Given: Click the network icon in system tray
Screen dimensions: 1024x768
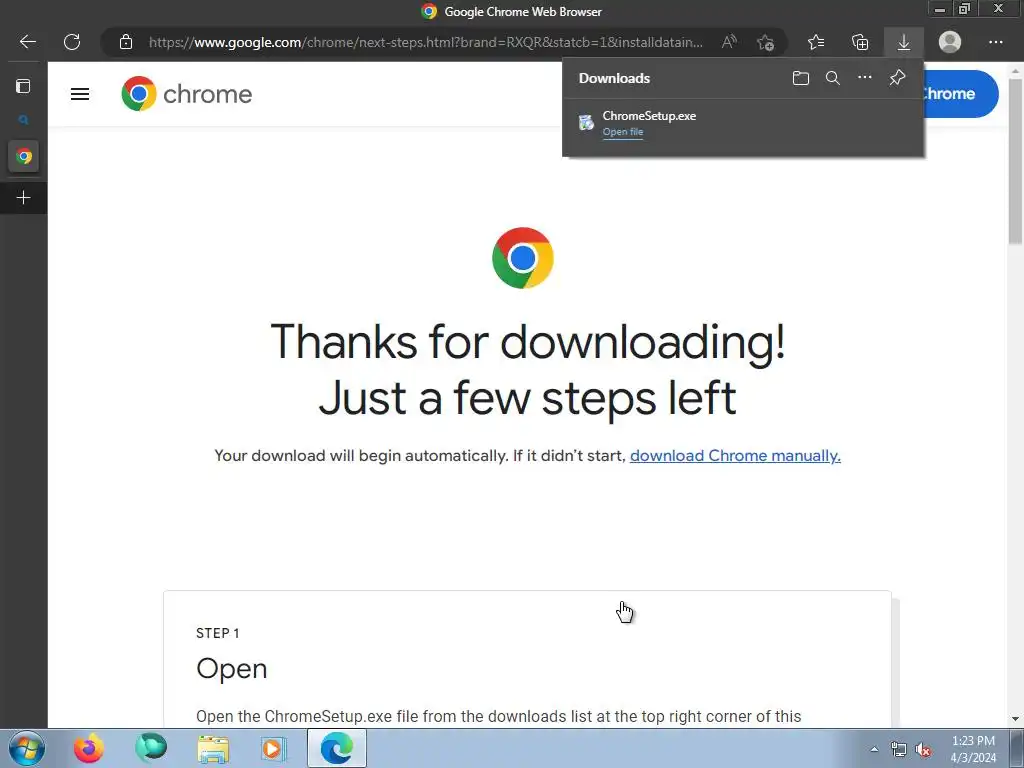Looking at the screenshot, I should click(899, 750).
